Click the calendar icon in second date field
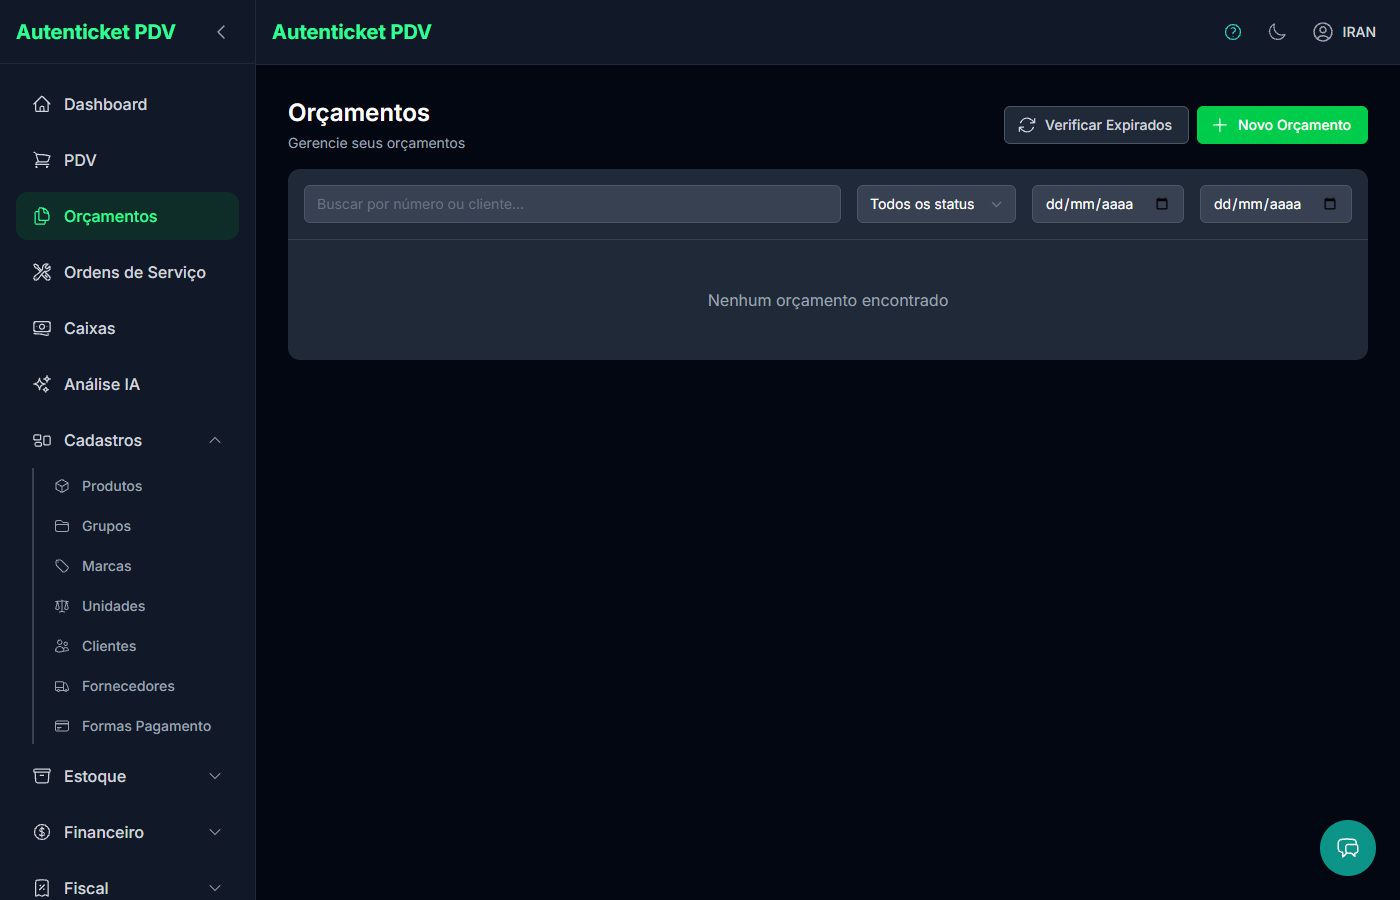 tap(1330, 204)
